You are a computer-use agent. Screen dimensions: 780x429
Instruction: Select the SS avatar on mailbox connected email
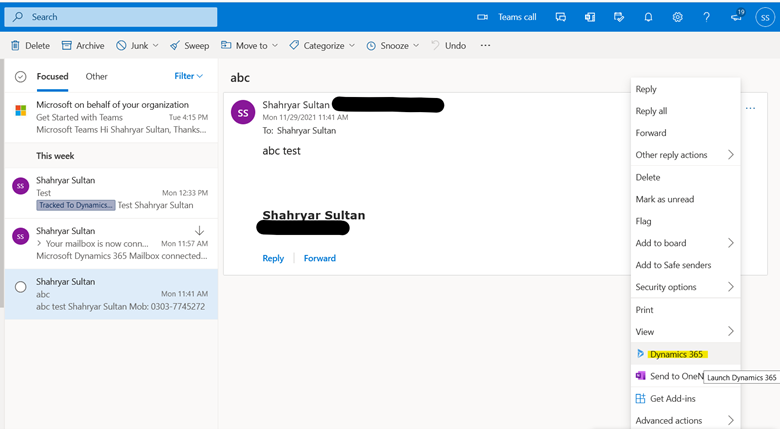[x=20, y=236]
